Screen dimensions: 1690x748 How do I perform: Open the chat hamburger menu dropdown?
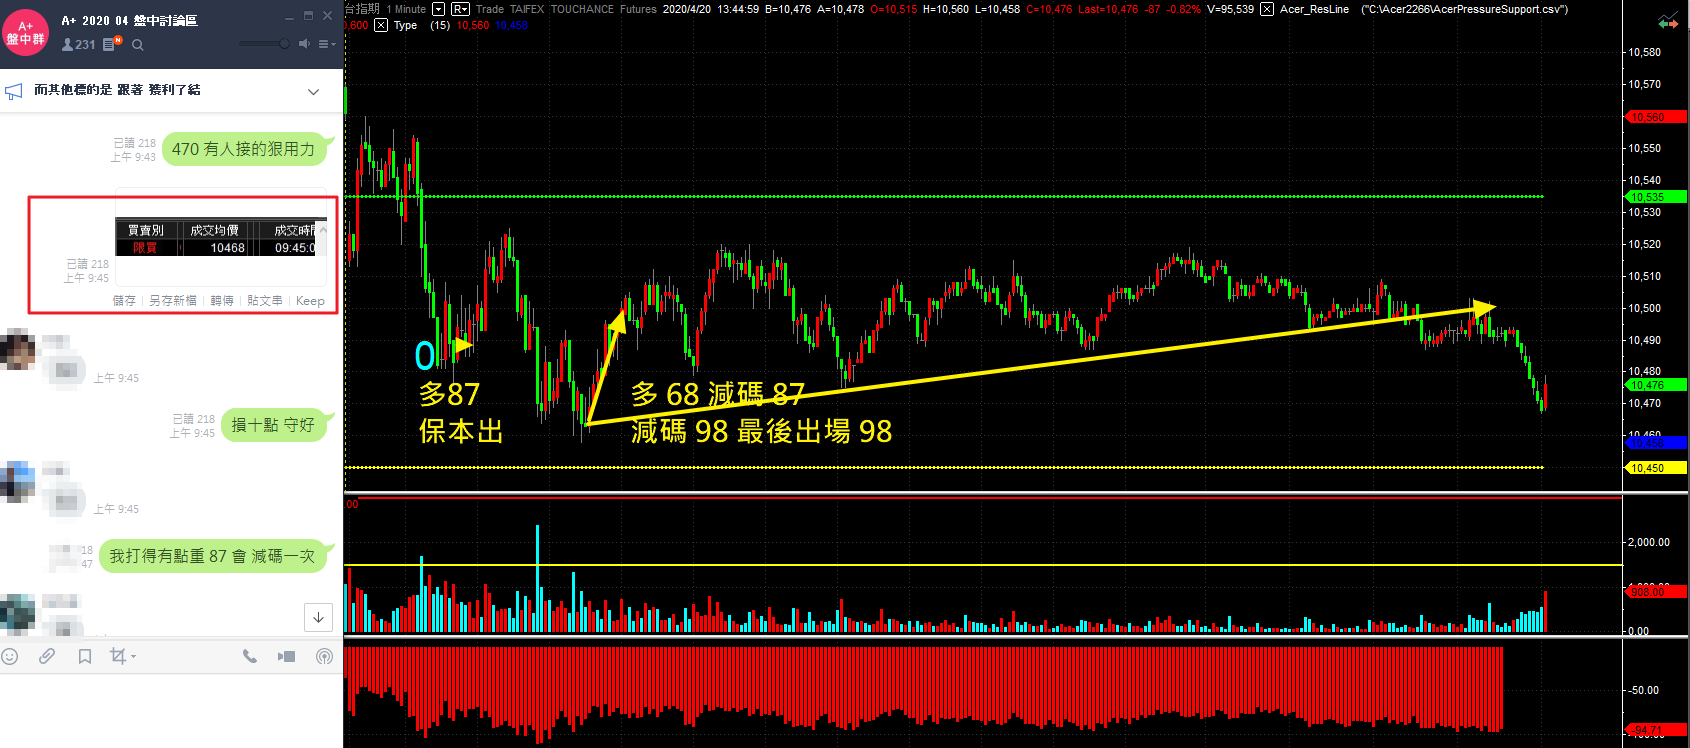point(327,44)
